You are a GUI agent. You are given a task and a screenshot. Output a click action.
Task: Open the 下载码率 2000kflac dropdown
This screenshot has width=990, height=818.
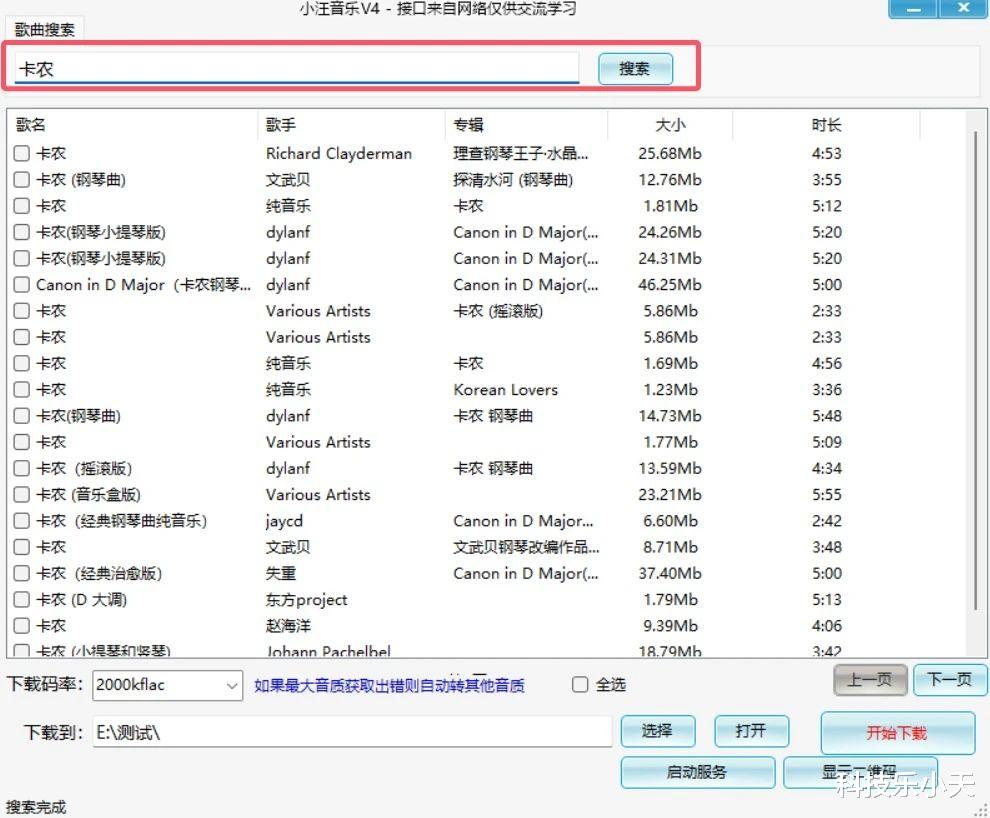tap(167, 685)
